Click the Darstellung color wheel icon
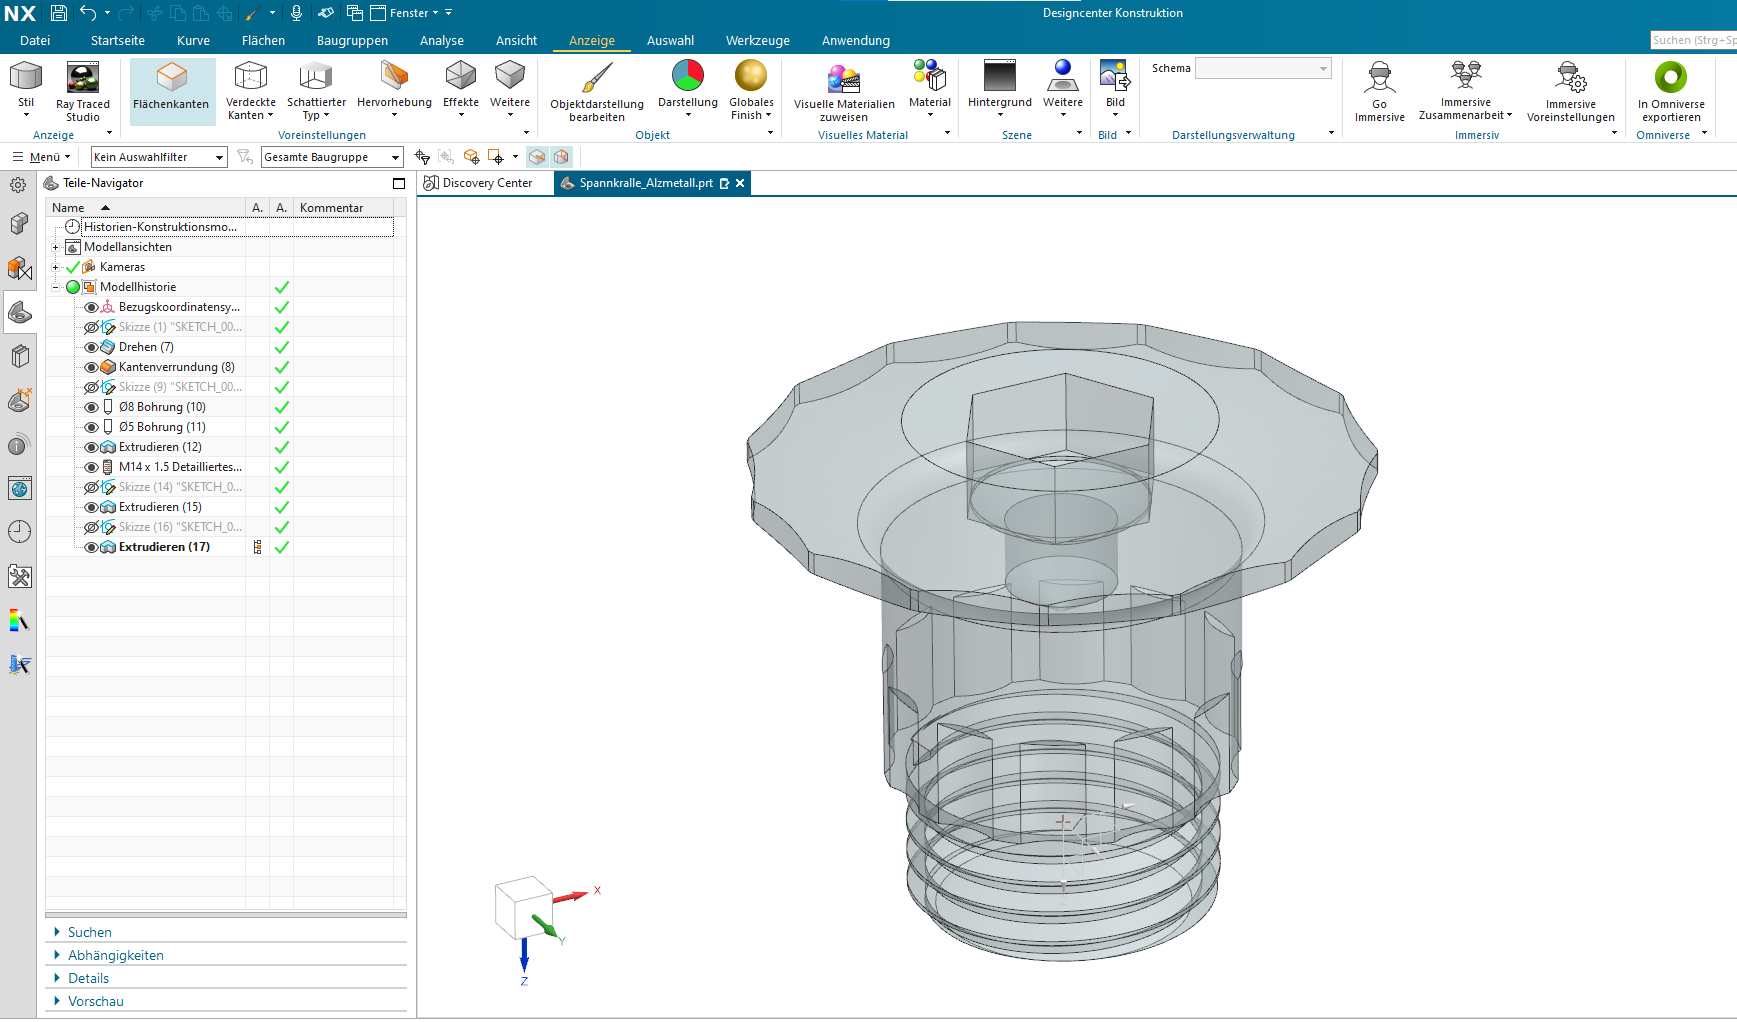 coord(688,76)
